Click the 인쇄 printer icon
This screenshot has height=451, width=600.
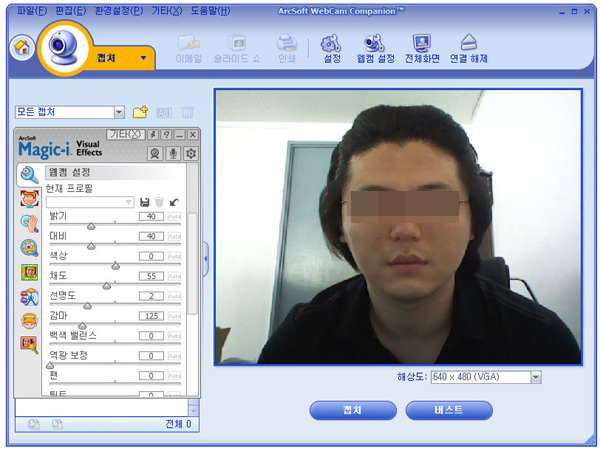[287, 49]
